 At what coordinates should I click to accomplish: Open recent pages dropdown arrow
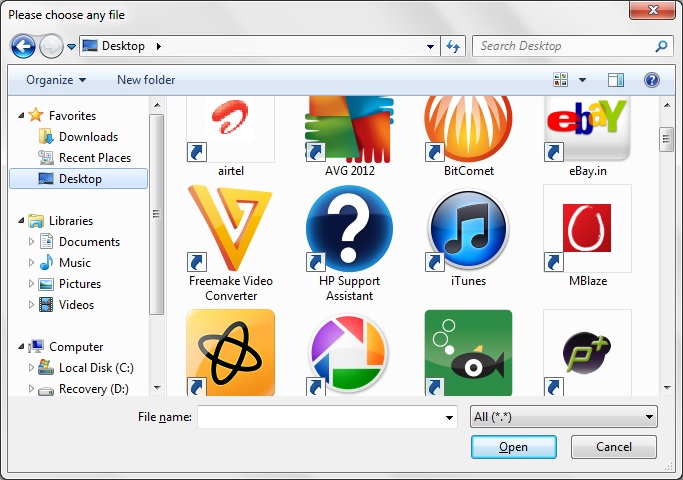(71, 46)
